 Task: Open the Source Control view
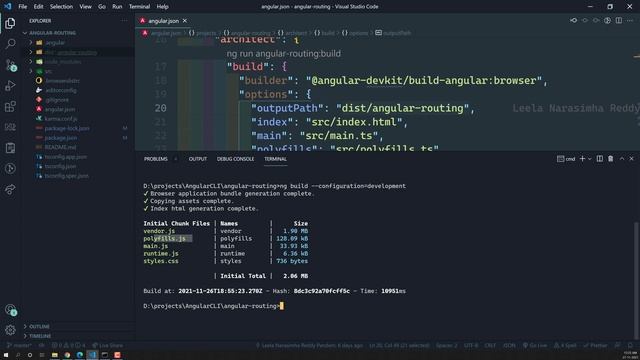pyautogui.click(x=10, y=64)
